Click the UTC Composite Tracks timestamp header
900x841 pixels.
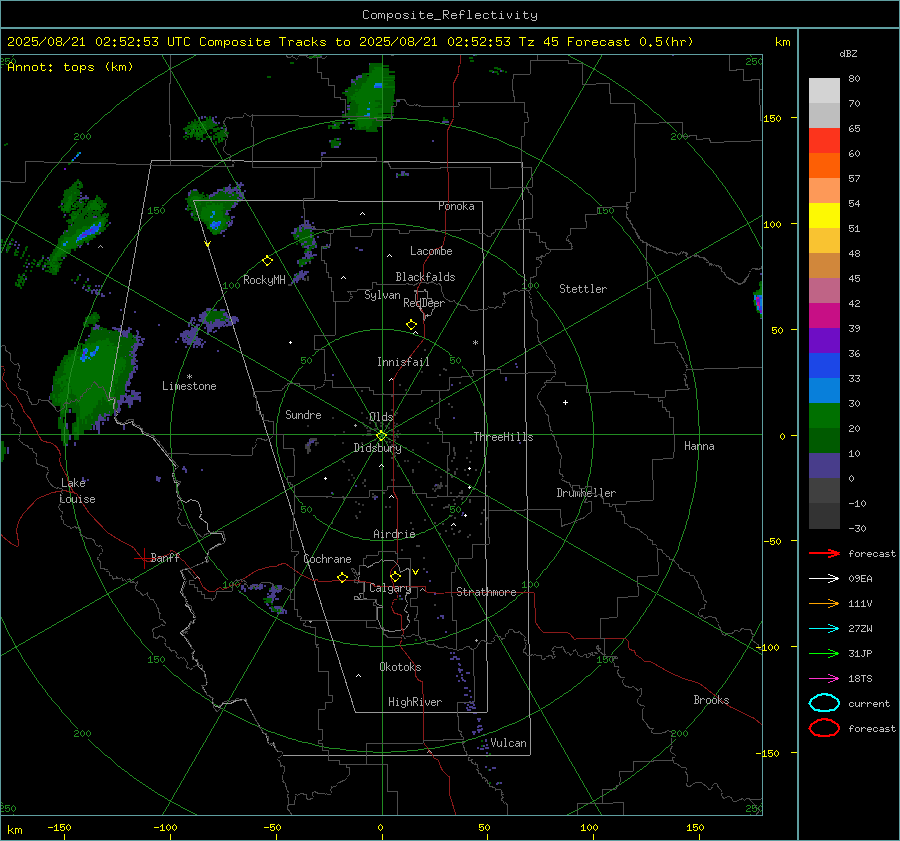tap(350, 42)
